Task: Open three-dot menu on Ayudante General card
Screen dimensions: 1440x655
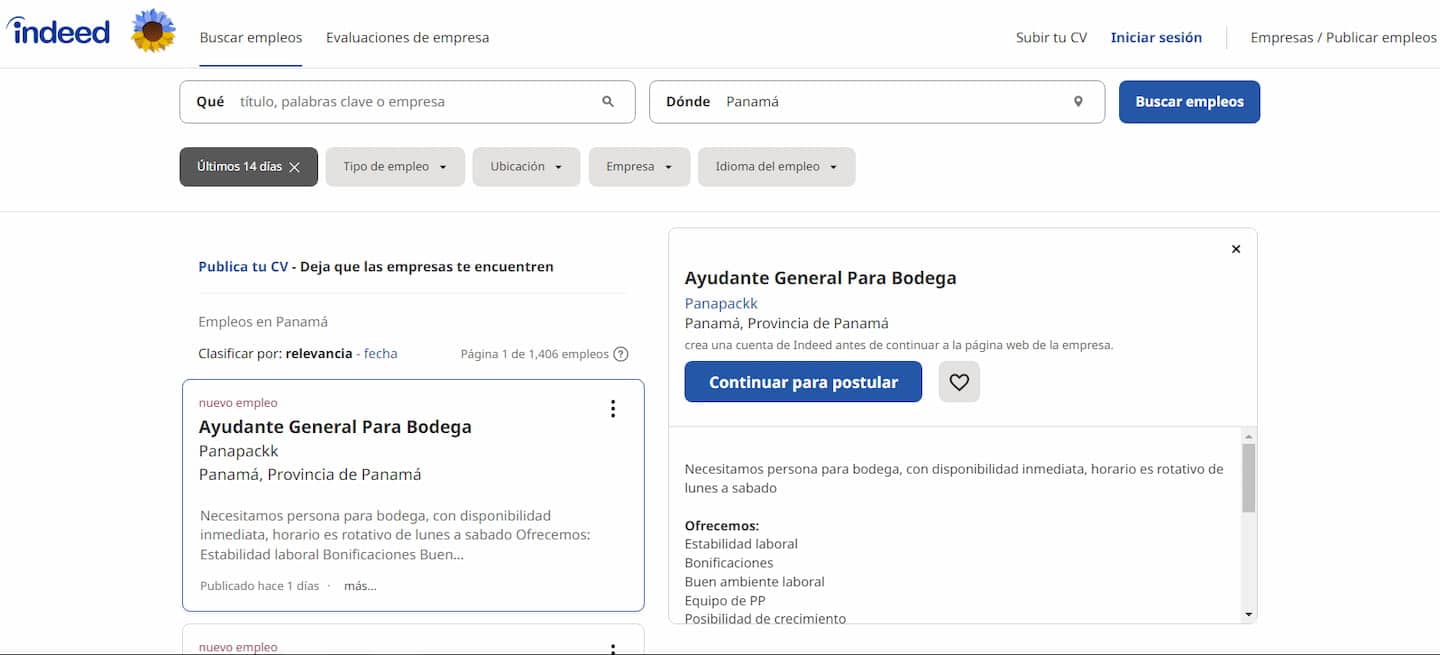Action: coord(613,408)
